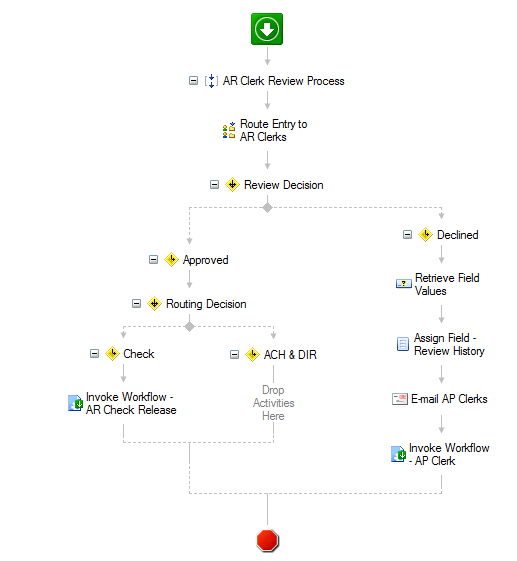Click the Invoke Workflow - AP Clerk icon
517x561 pixels.
click(399, 454)
